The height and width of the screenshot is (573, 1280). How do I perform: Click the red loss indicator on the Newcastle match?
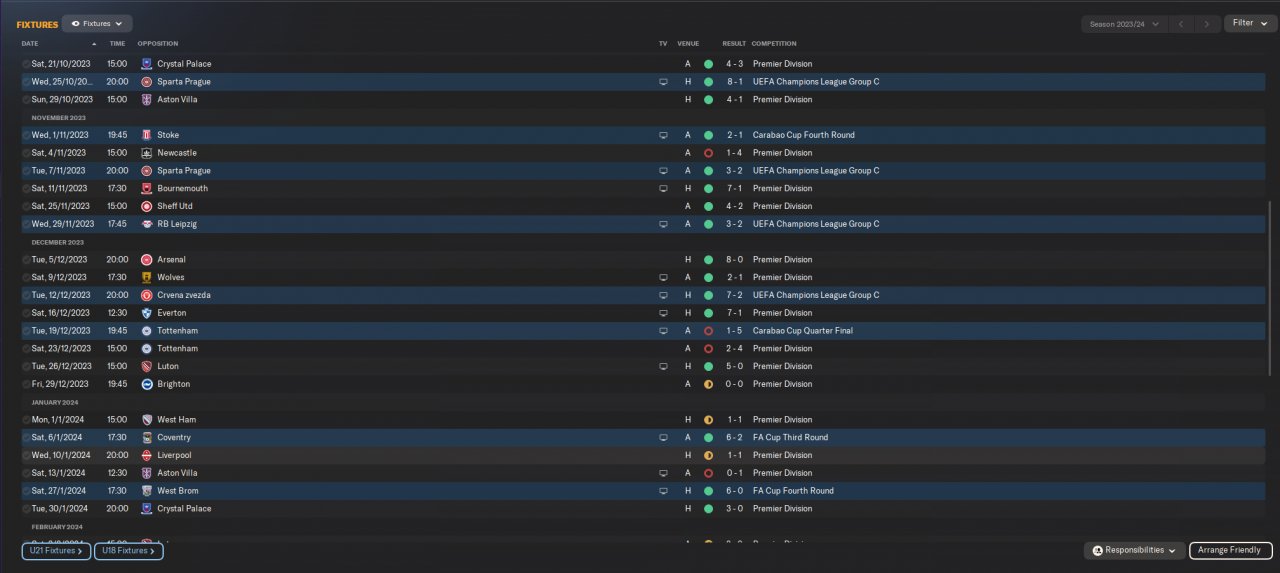[708, 153]
